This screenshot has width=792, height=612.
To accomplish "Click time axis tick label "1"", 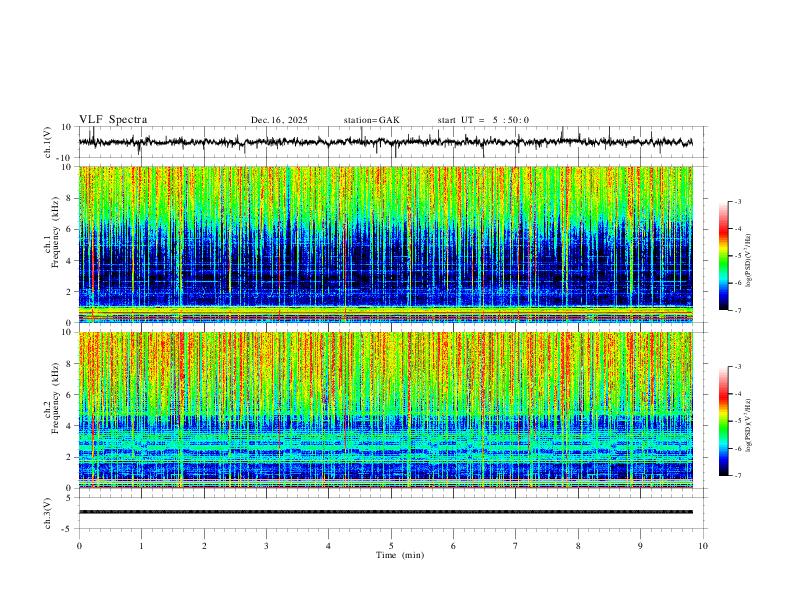I will (141, 546).
